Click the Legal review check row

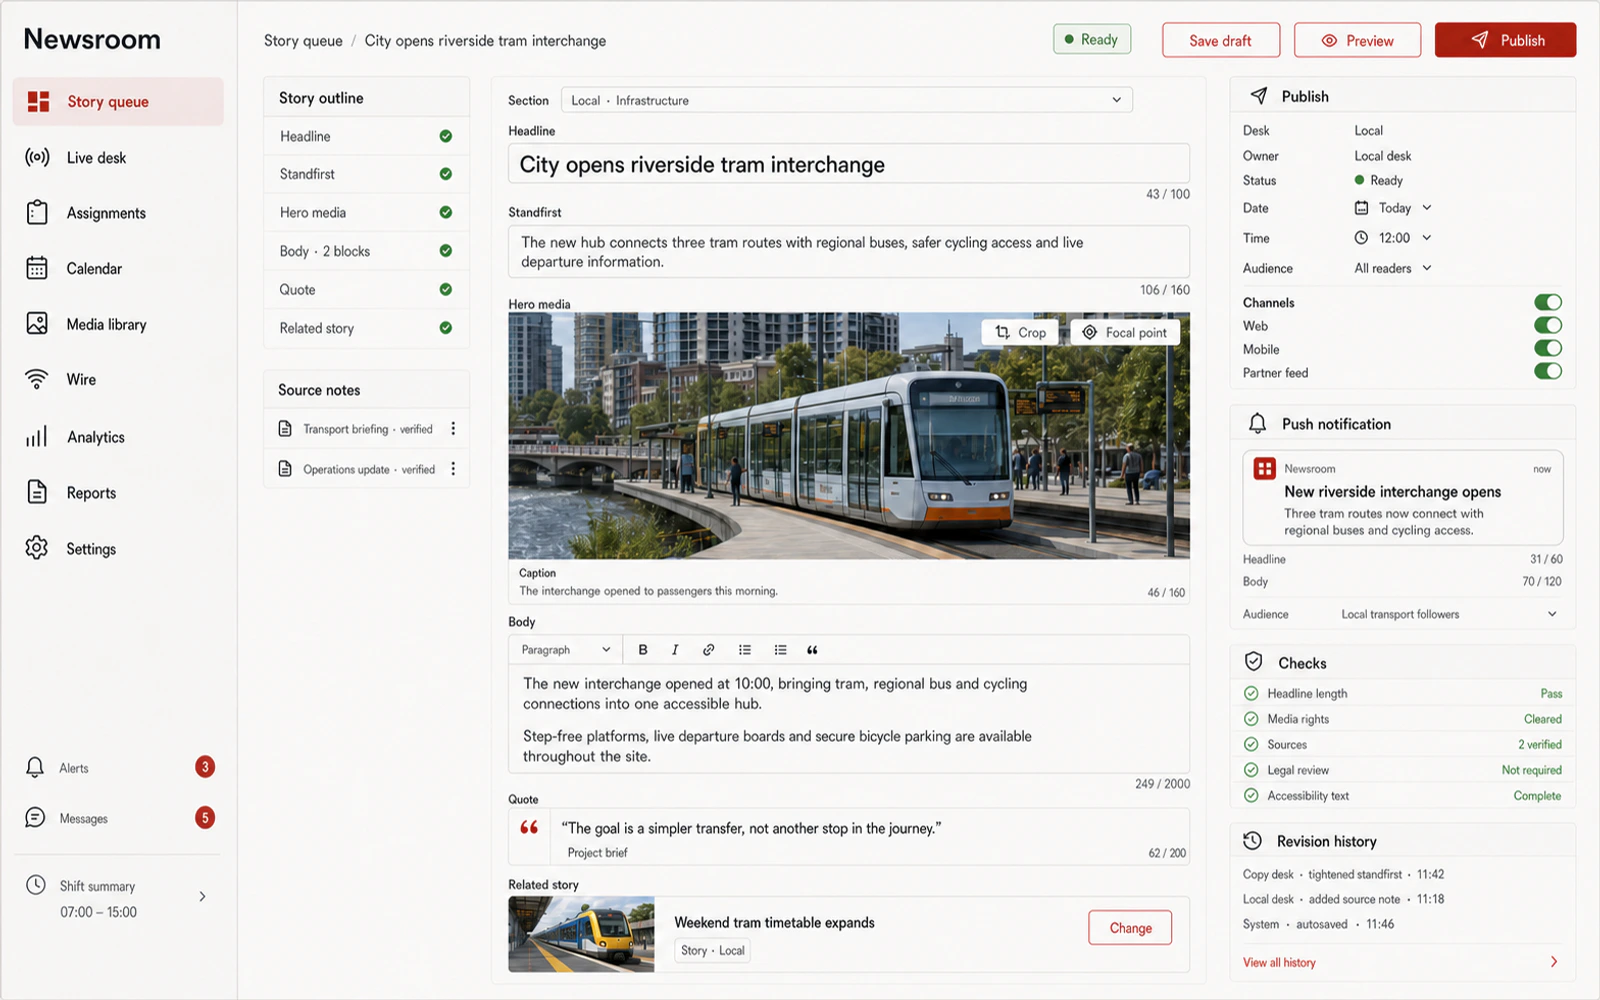[1402, 770]
